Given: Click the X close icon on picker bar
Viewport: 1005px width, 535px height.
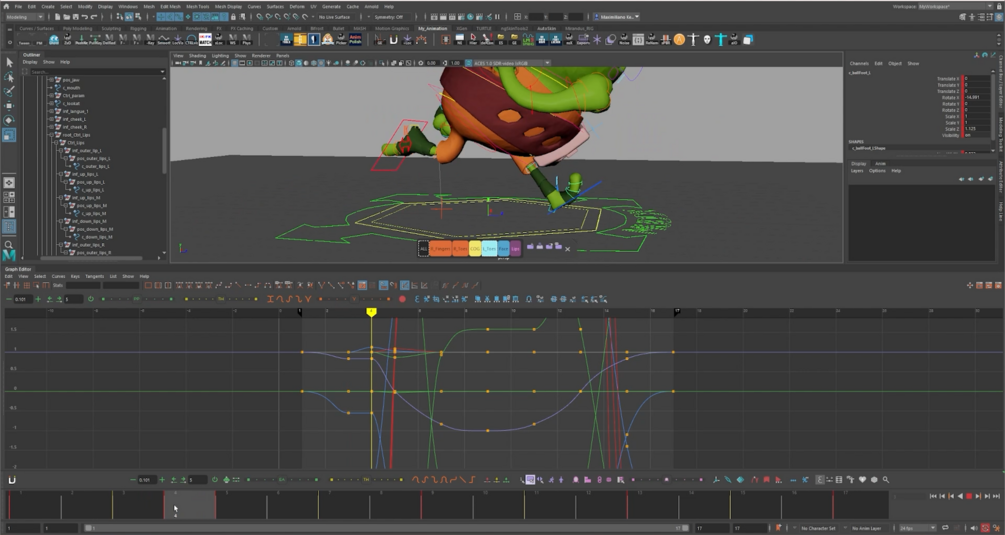Looking at the screenshot, I should [567, 249].
